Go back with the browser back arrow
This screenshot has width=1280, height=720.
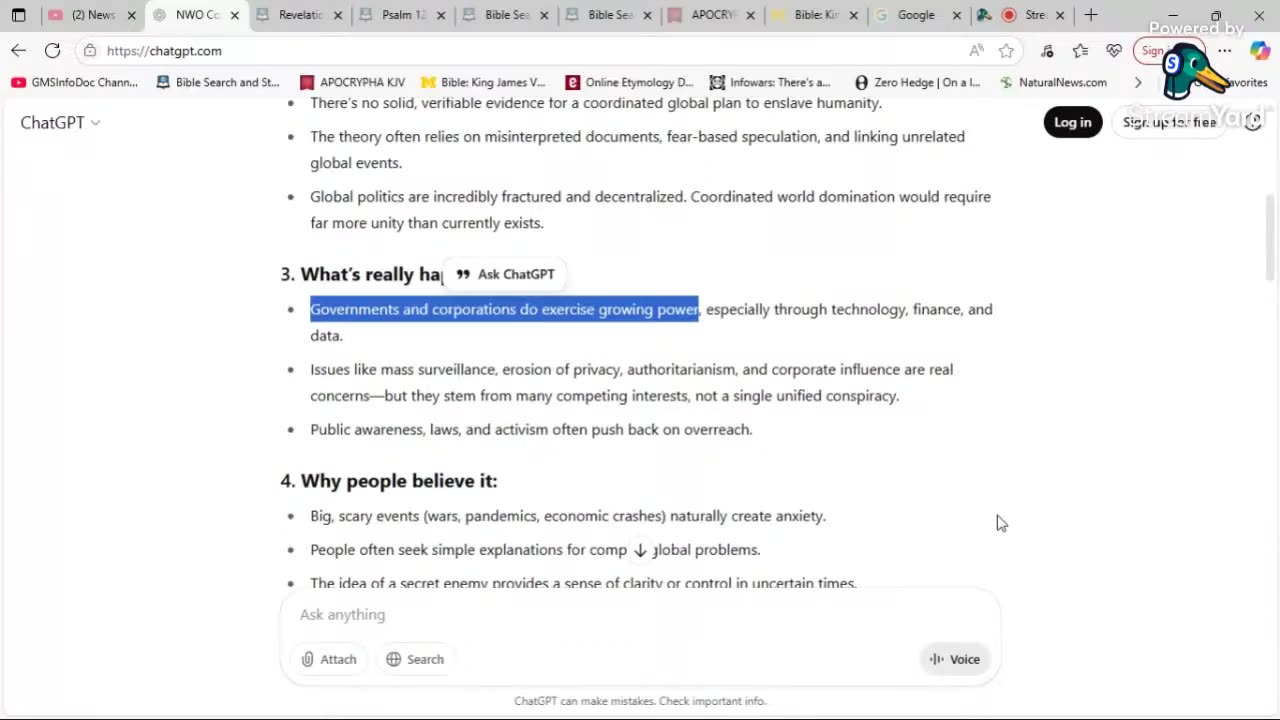coord(19,50)
